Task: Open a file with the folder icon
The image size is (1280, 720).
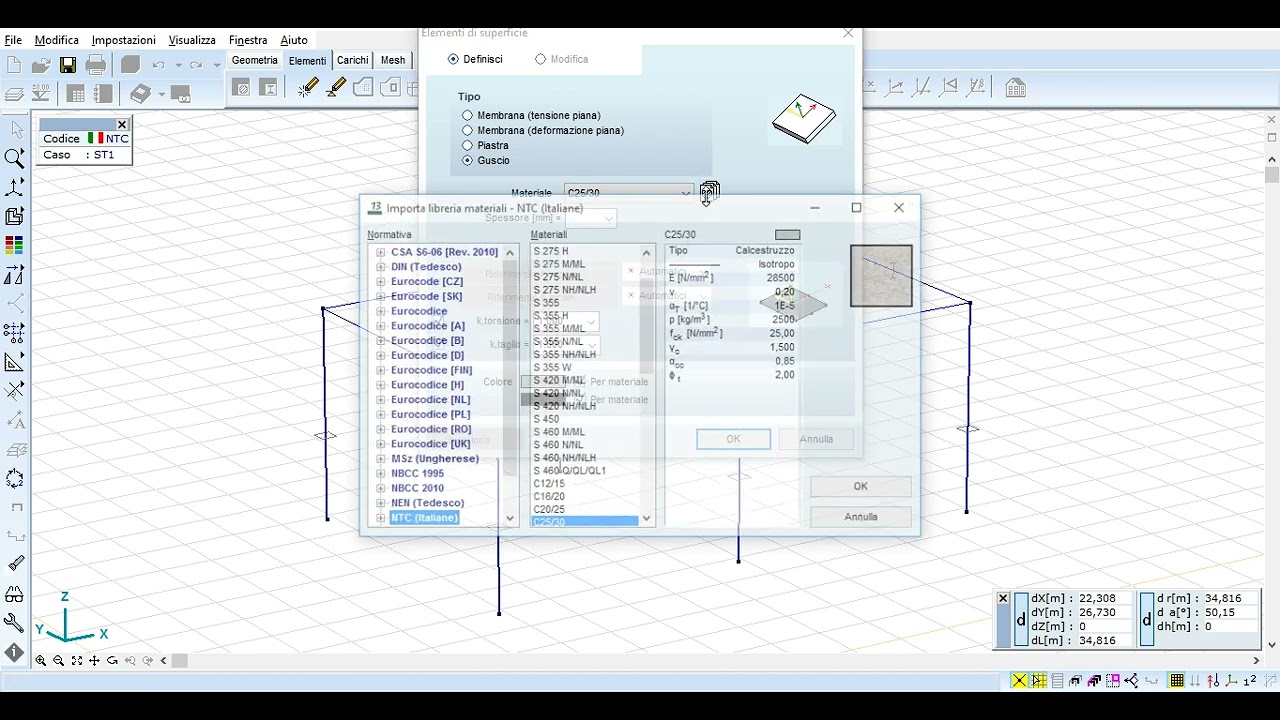Action: (x=41, y=66)
